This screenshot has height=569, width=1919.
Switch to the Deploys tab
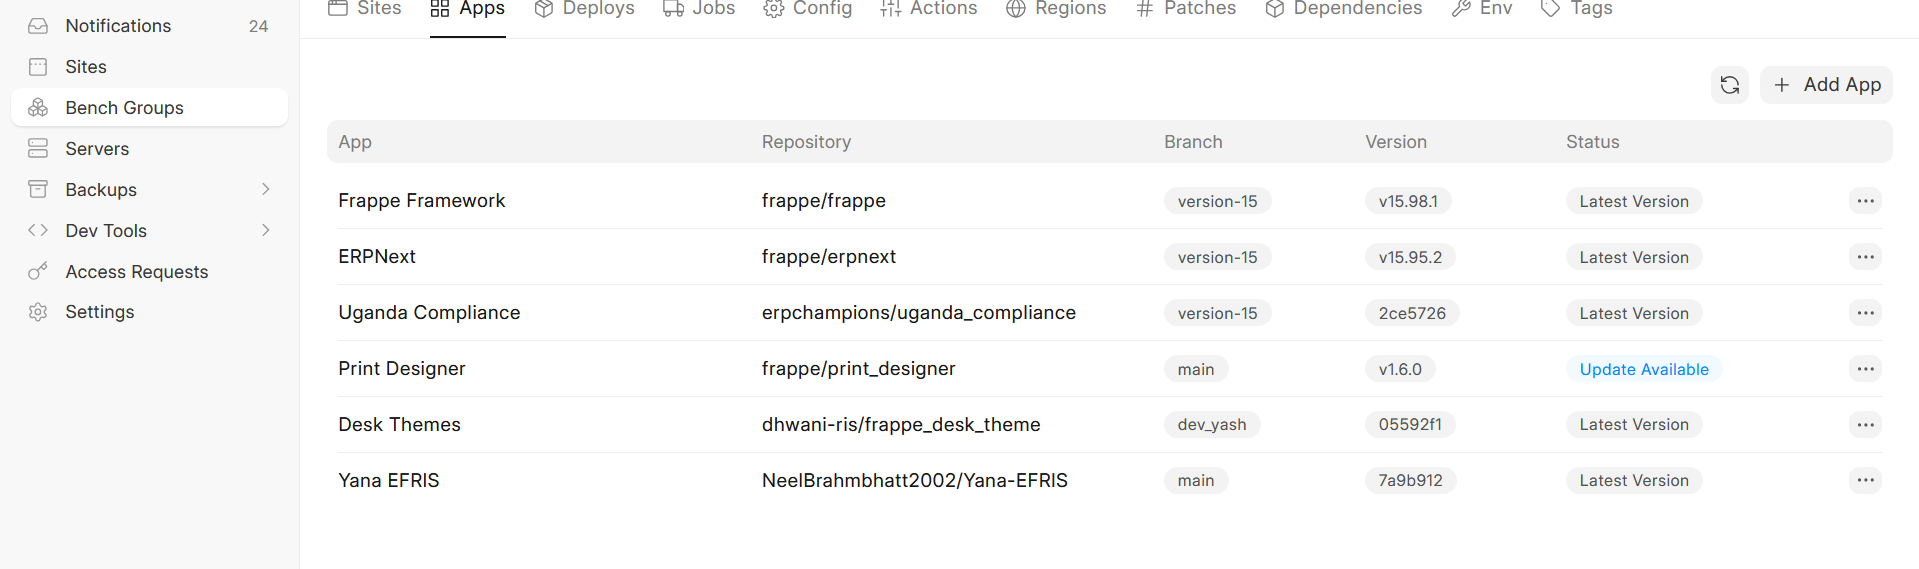(x=585, y=9)
